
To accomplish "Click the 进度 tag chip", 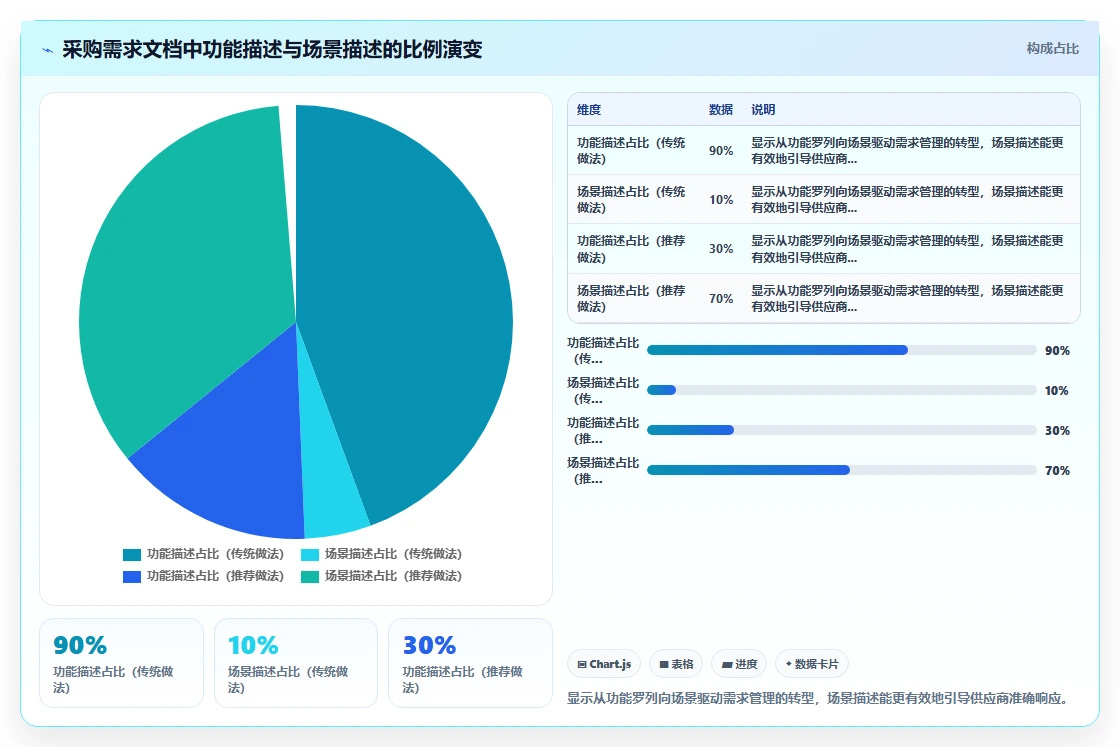I will [739, 664].
